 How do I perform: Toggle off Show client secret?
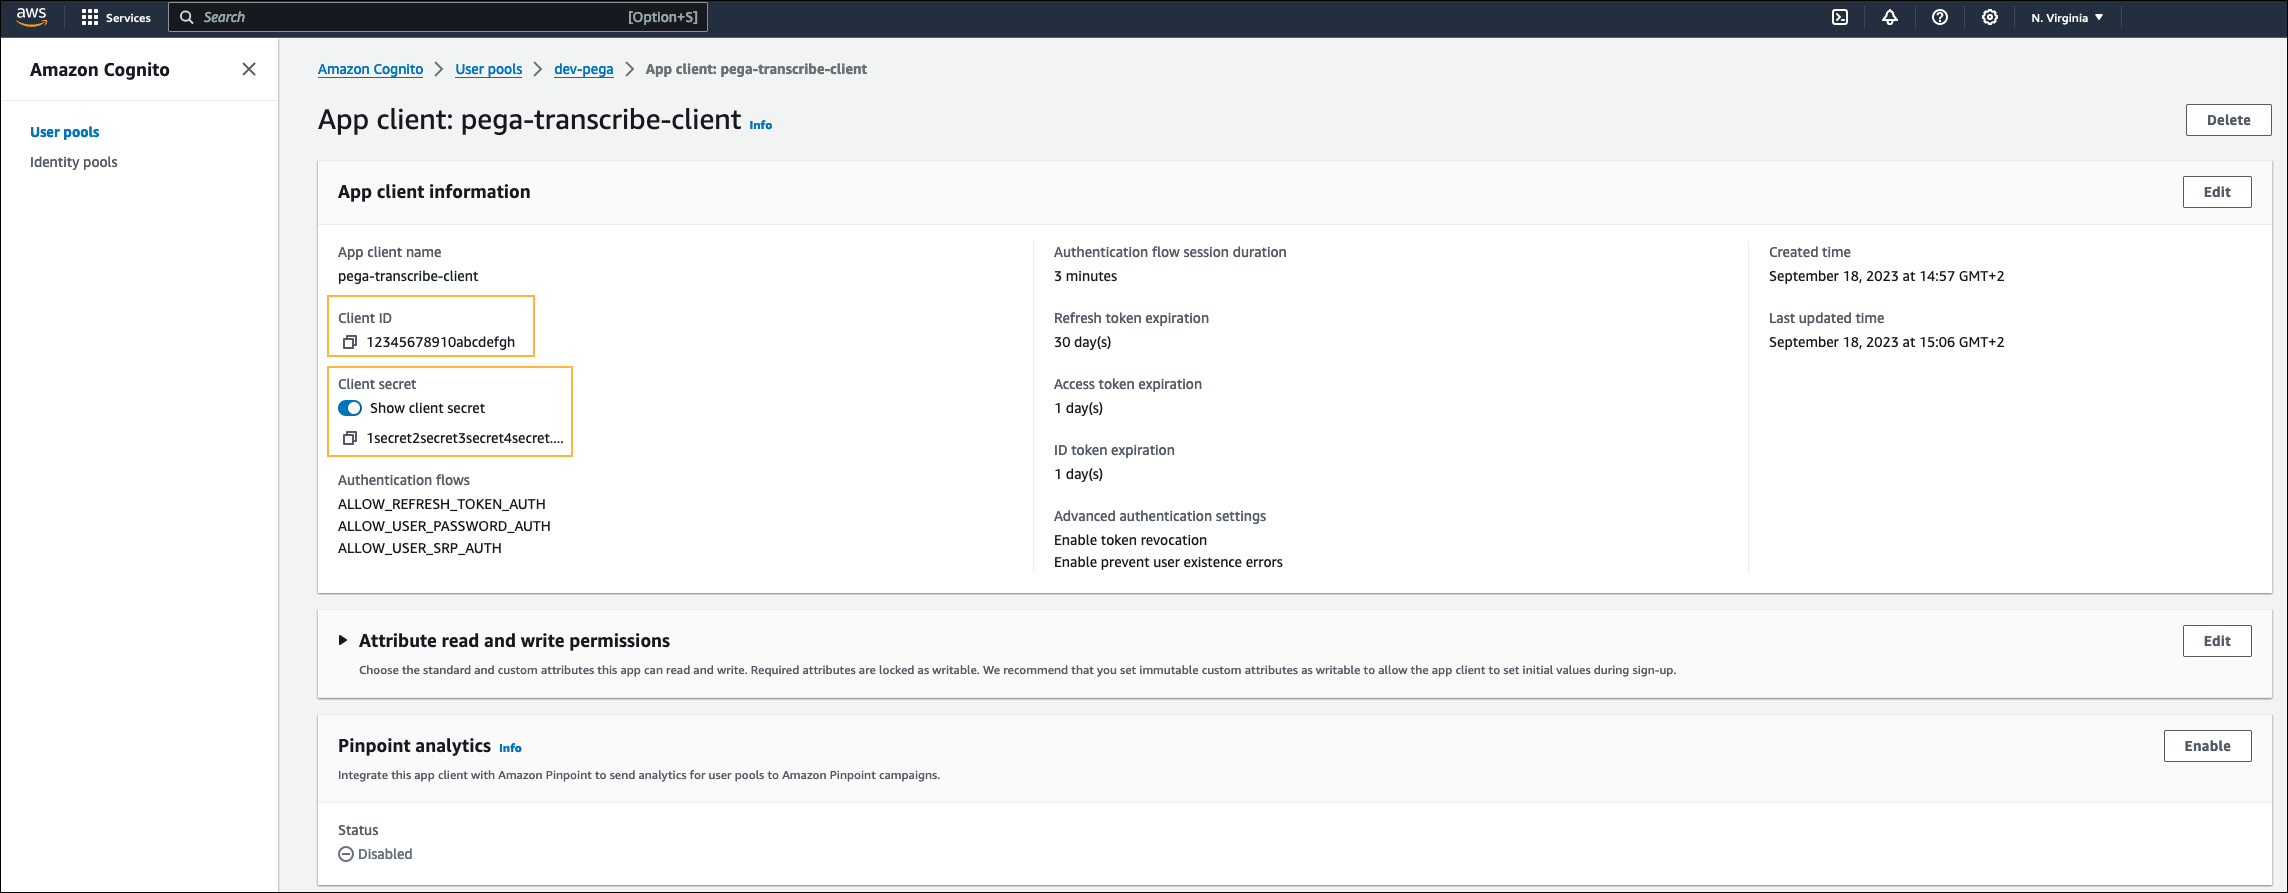pyautogui.click(x=350, y=408)
